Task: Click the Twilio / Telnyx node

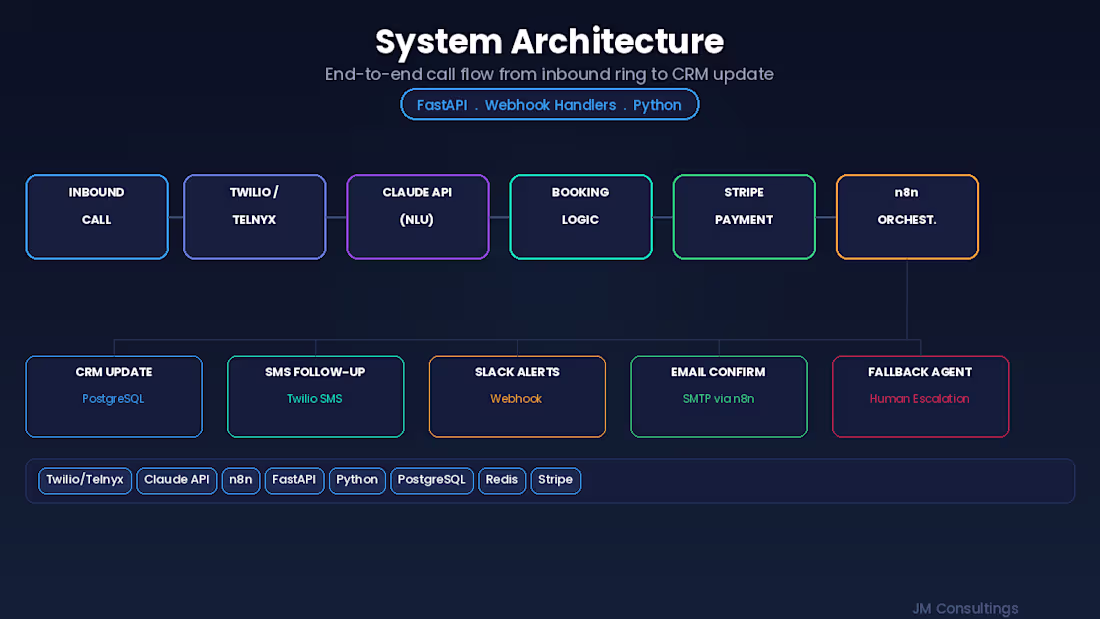Action: (254, 216)
